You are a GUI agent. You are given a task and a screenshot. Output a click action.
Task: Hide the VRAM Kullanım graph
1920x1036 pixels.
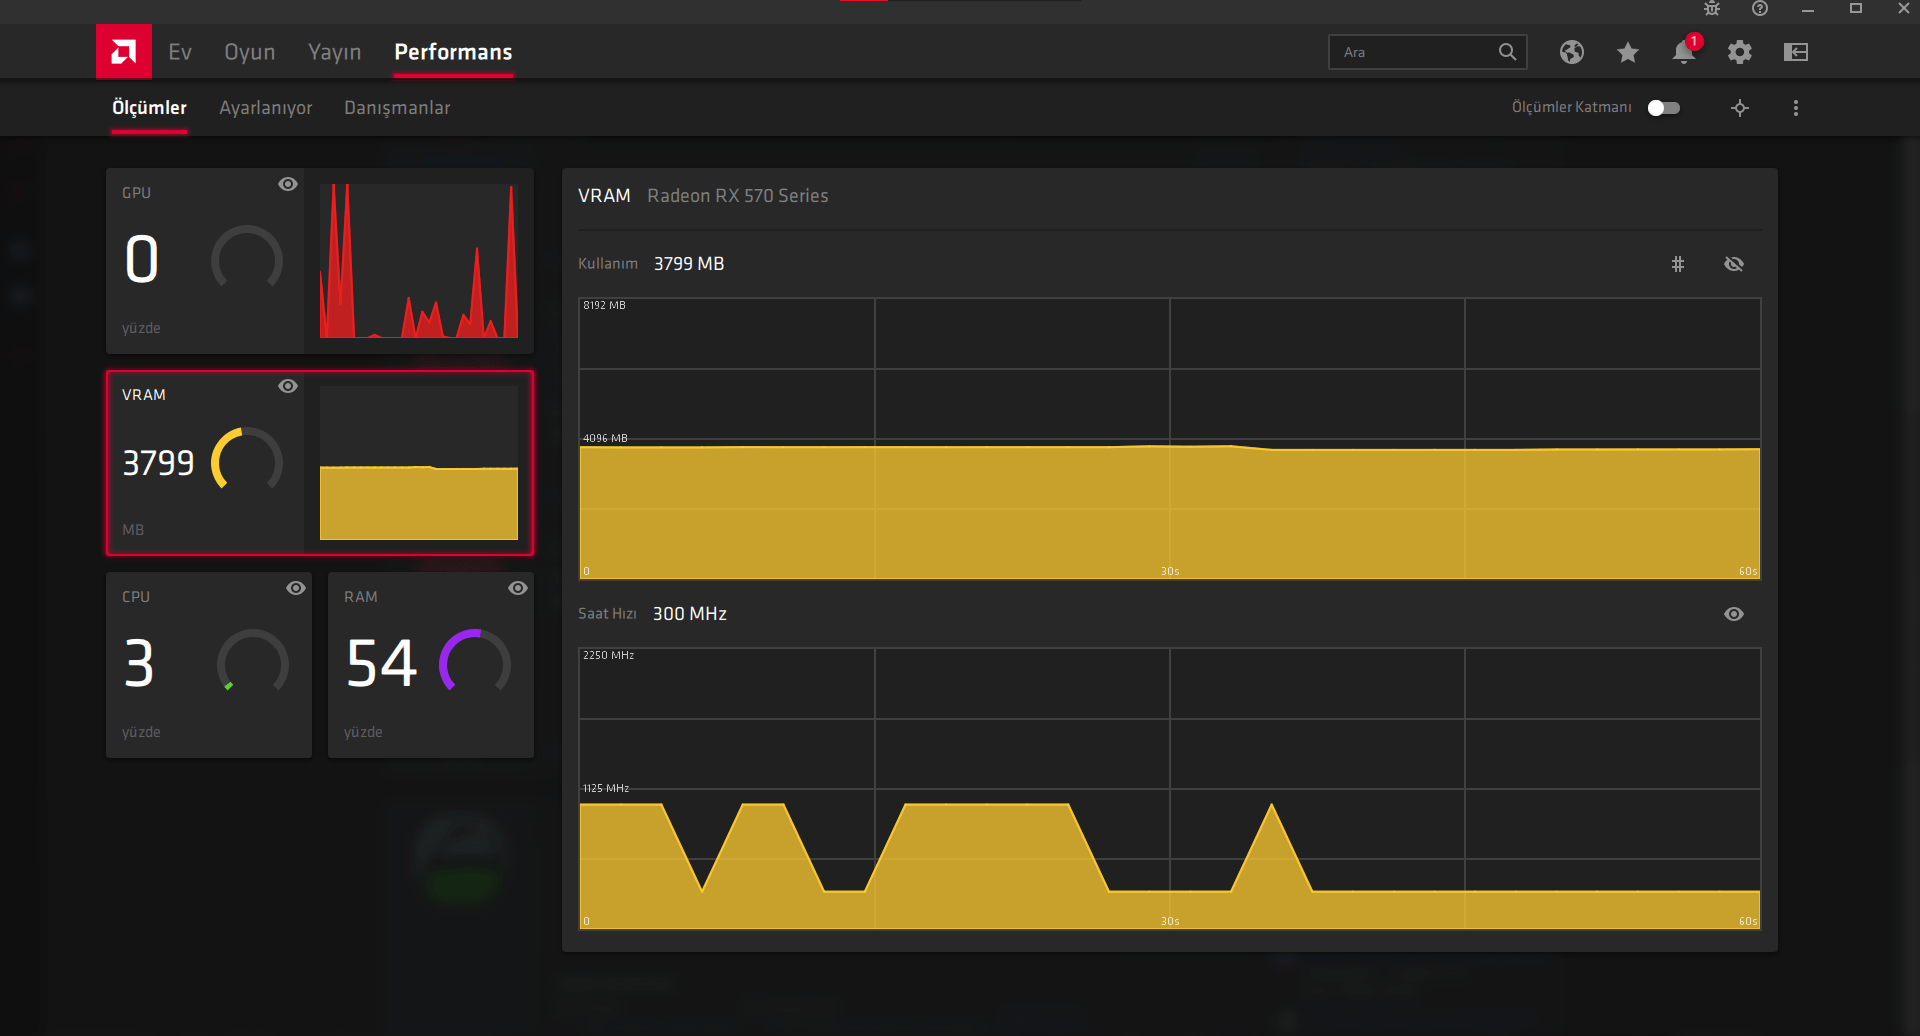pyautogui.click(x=1734, y=264)
